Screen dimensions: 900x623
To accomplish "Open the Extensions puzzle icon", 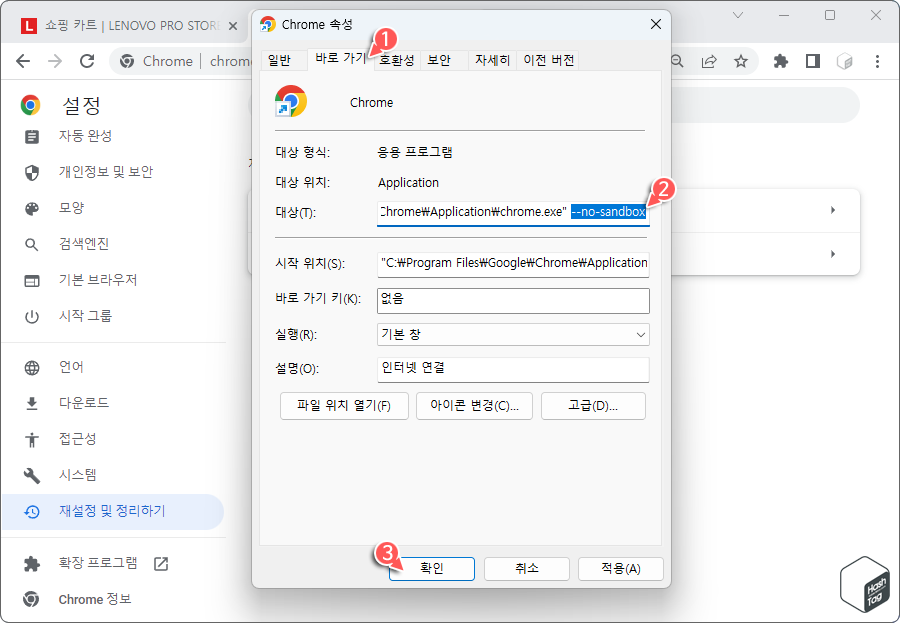I will [780, 61].
